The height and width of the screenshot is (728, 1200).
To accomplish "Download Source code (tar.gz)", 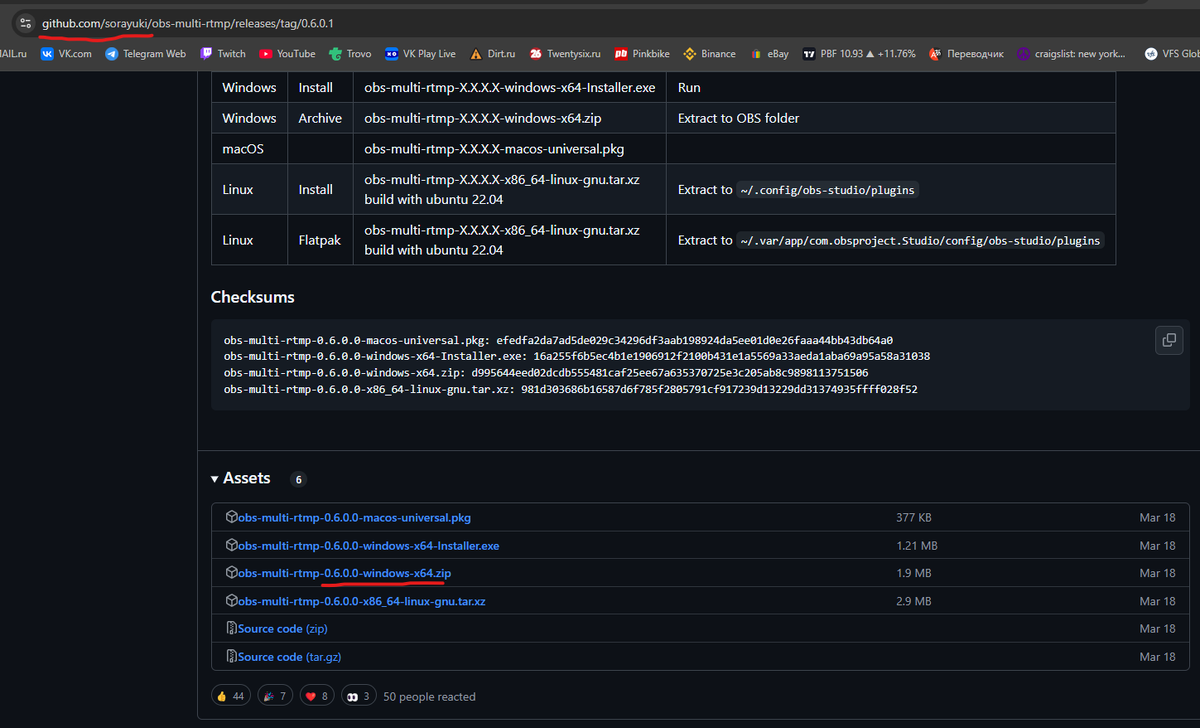I will [x=290, y=657].
